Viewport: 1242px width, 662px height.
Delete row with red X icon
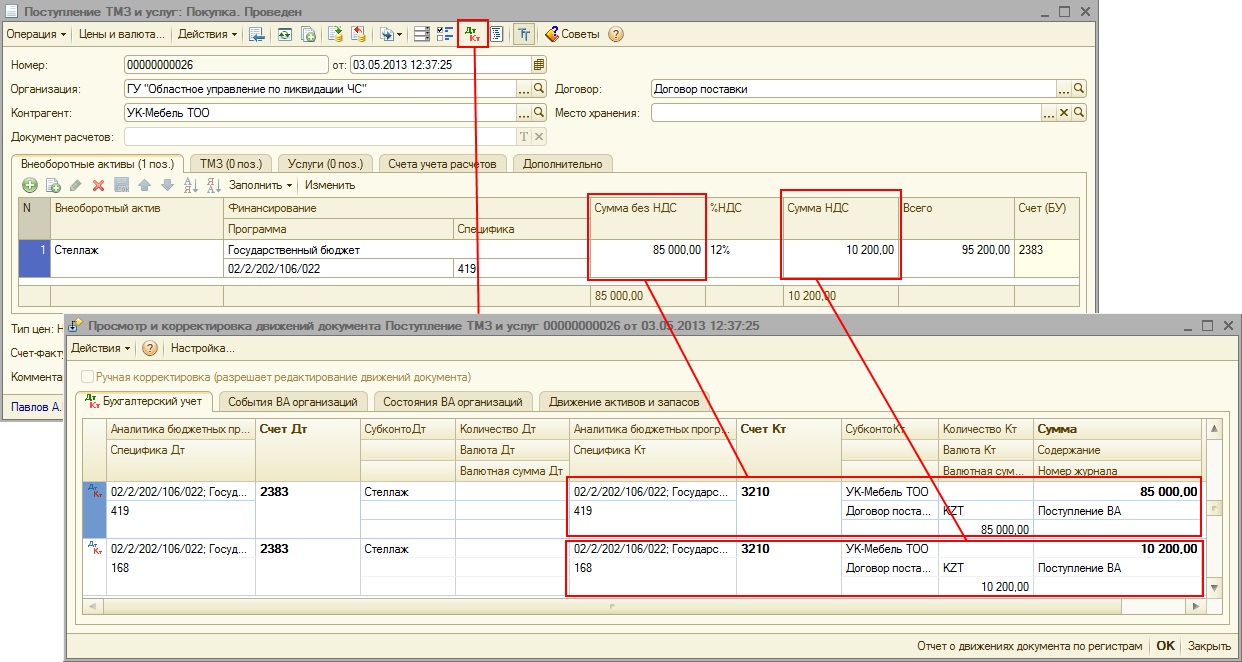[98, 185]
